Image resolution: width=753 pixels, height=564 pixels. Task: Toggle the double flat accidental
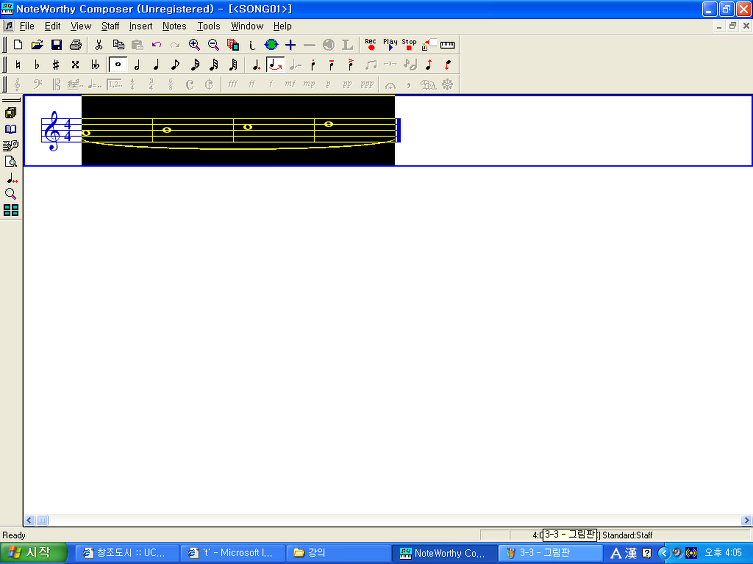click(95, 64)
